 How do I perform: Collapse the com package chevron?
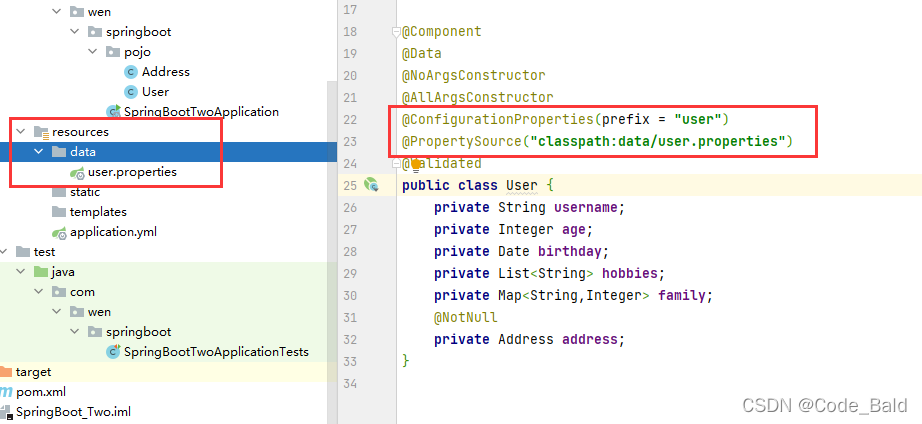[39, 292]
